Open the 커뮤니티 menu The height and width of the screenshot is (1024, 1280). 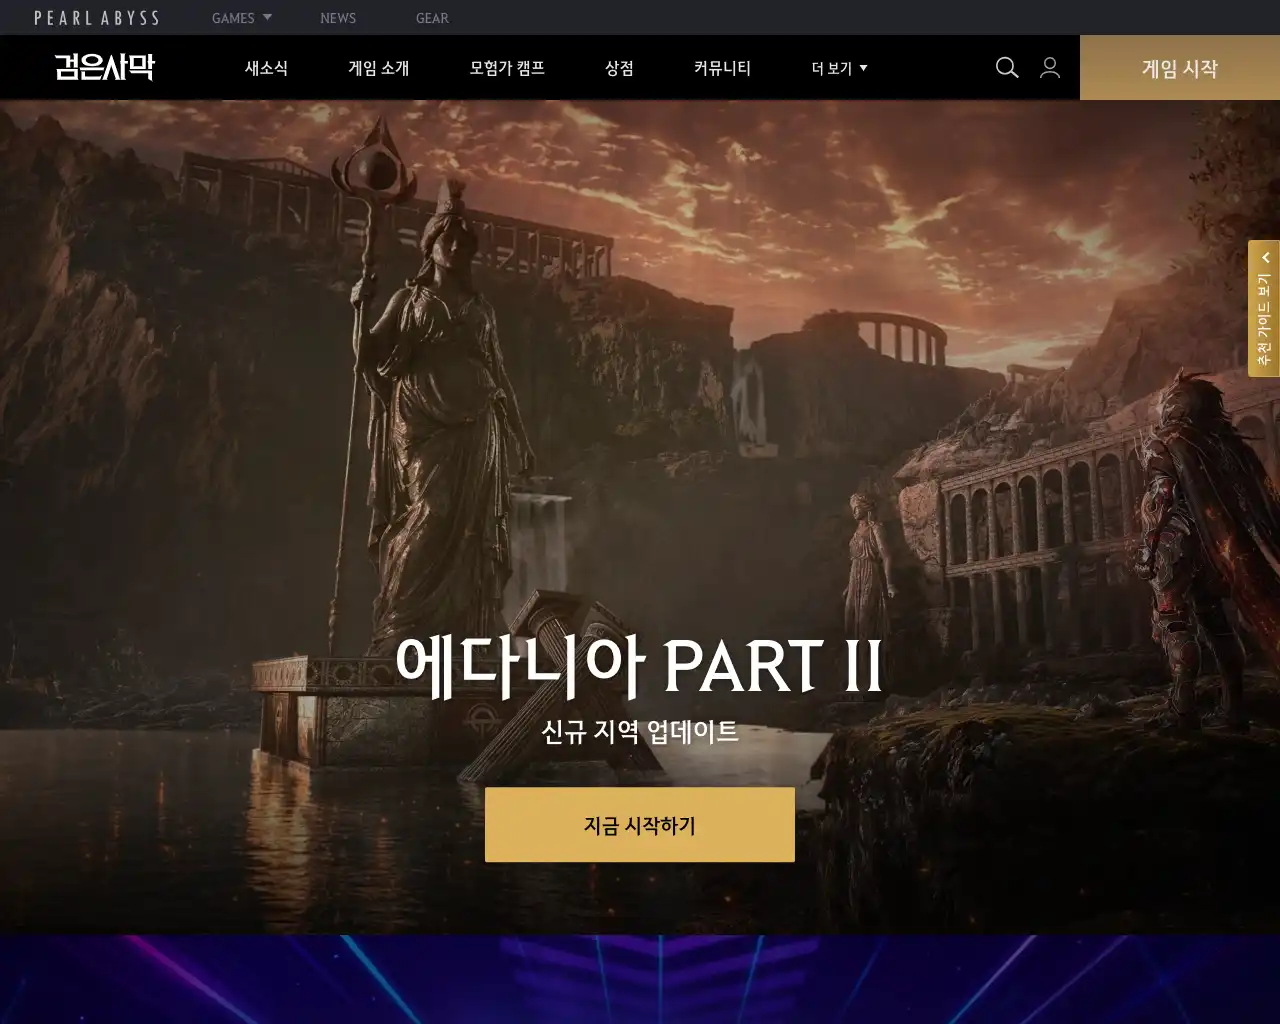pyautogui.click(x=722, y=68)
